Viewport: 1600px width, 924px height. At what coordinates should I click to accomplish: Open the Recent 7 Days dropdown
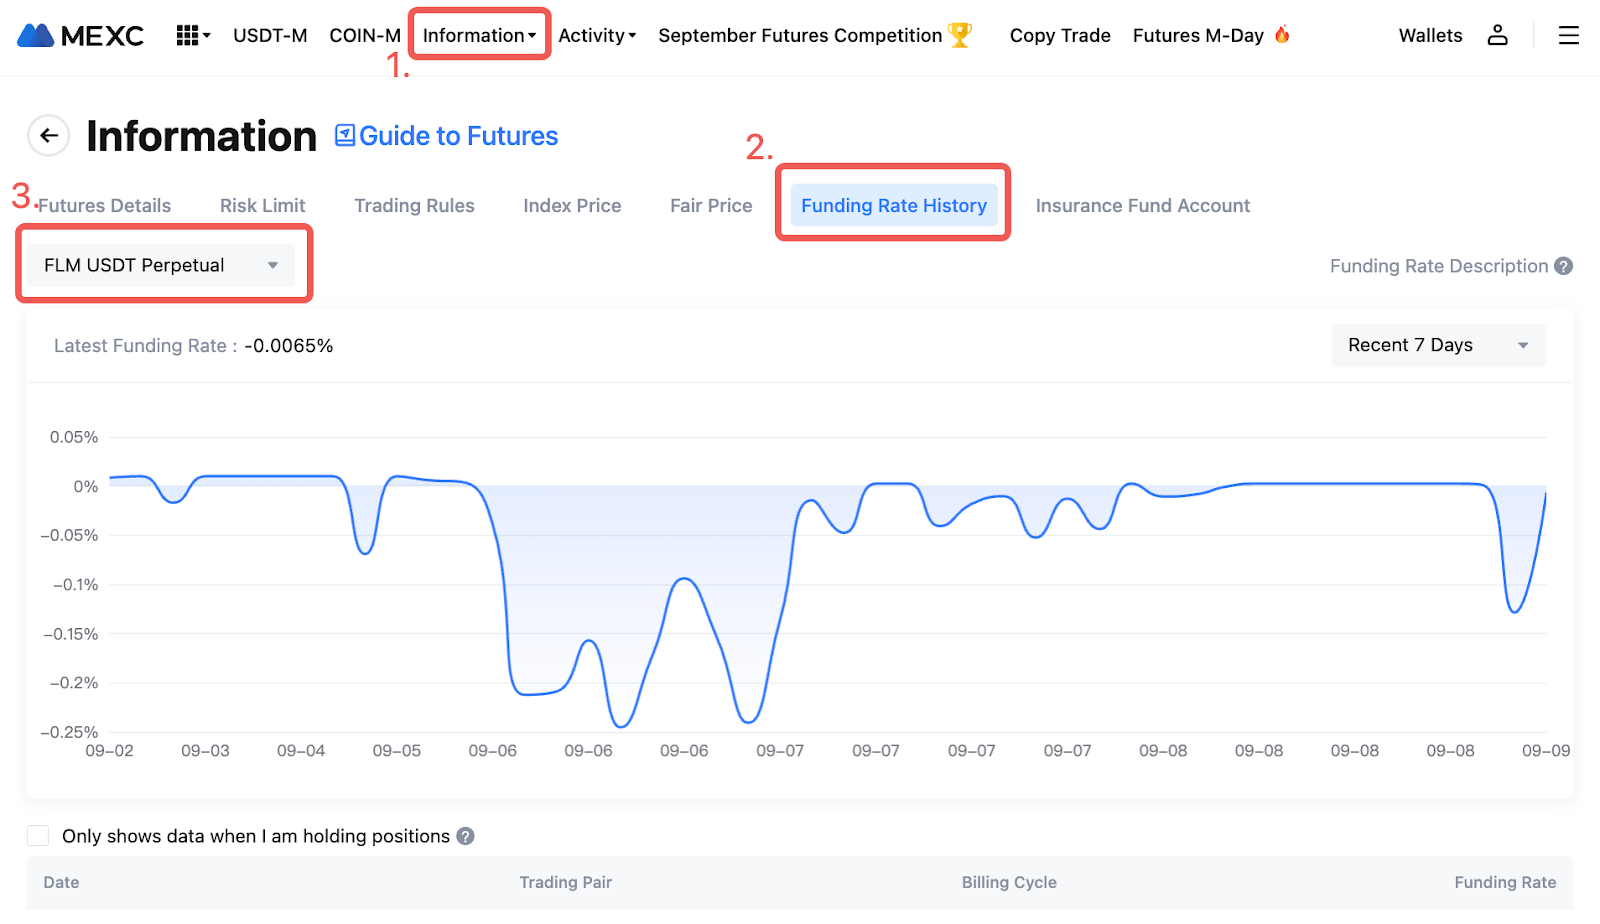pyautogui.click(x=1437, y=345)
